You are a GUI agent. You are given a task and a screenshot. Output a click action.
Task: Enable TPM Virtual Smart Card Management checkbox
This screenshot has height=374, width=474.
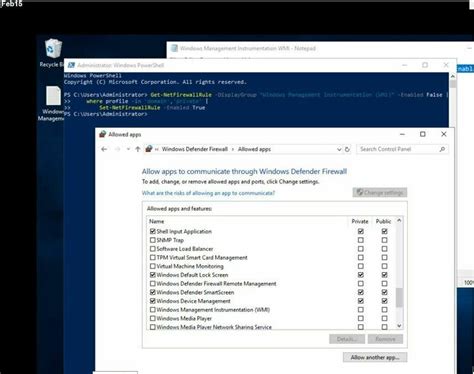point(153,257)
